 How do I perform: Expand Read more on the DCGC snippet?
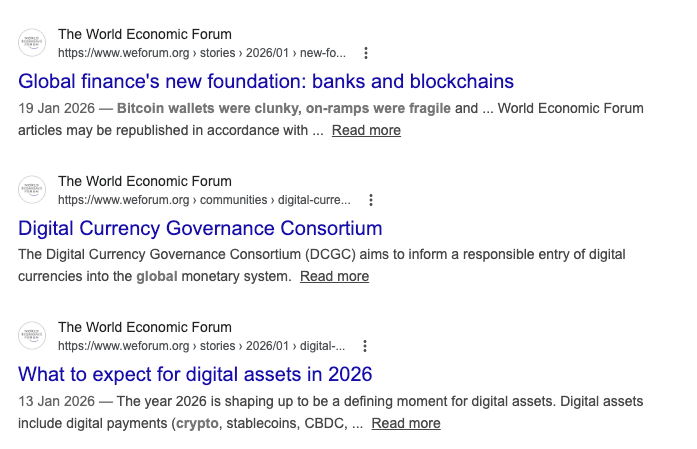(x=334, y=276)
